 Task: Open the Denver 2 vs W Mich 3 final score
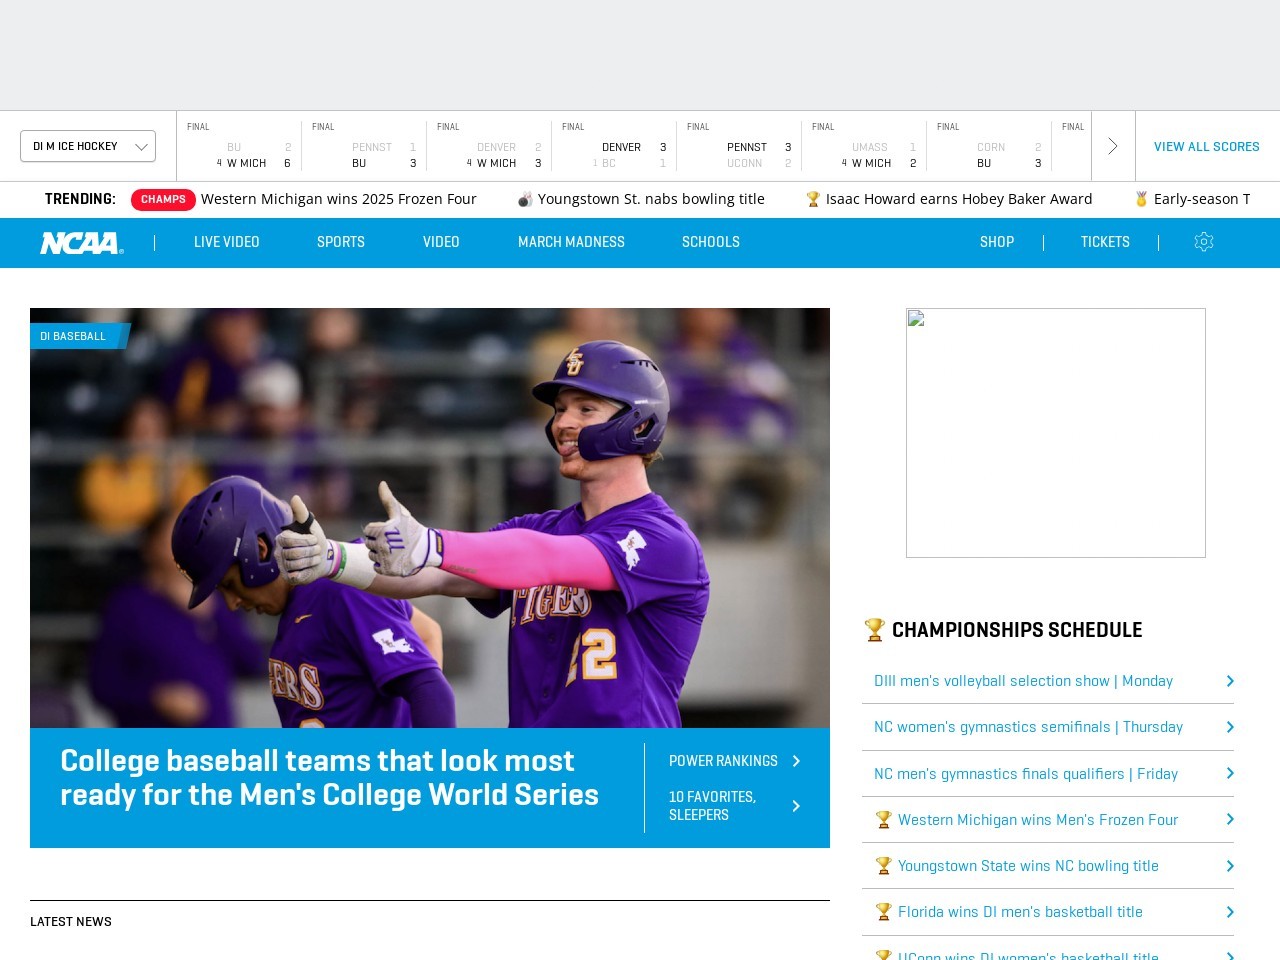point(489,146)
